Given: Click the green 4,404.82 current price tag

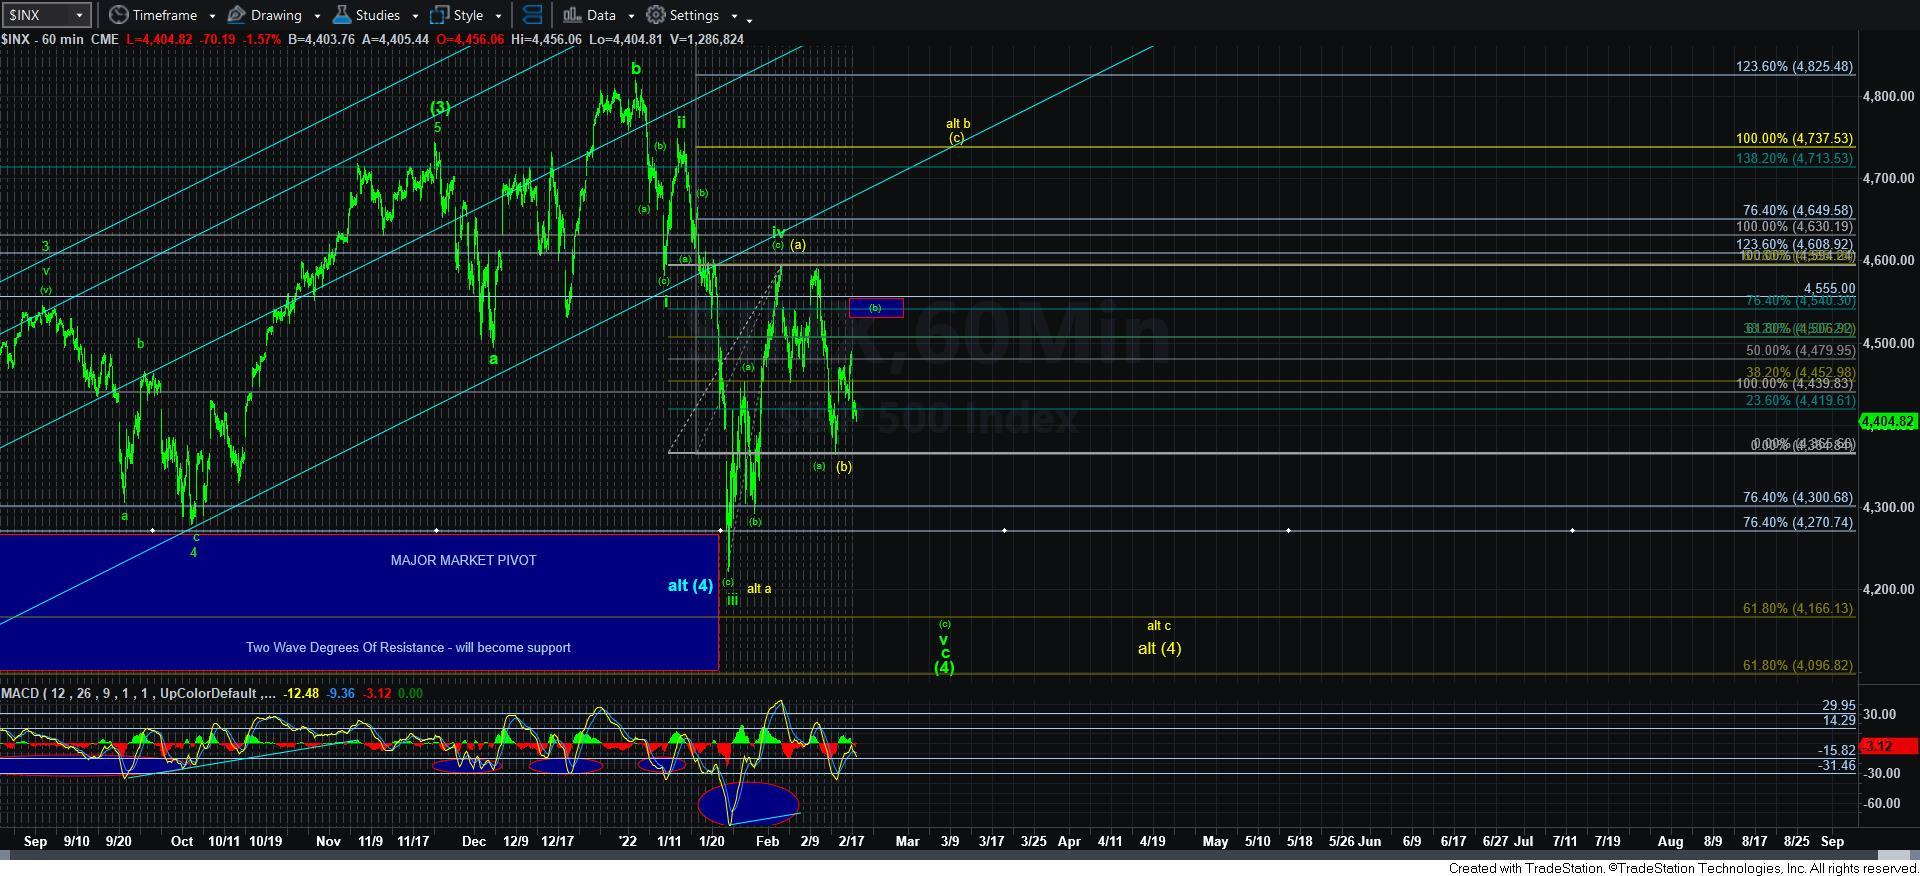Looking at the screenshot, I should (x=1888, y=422).
